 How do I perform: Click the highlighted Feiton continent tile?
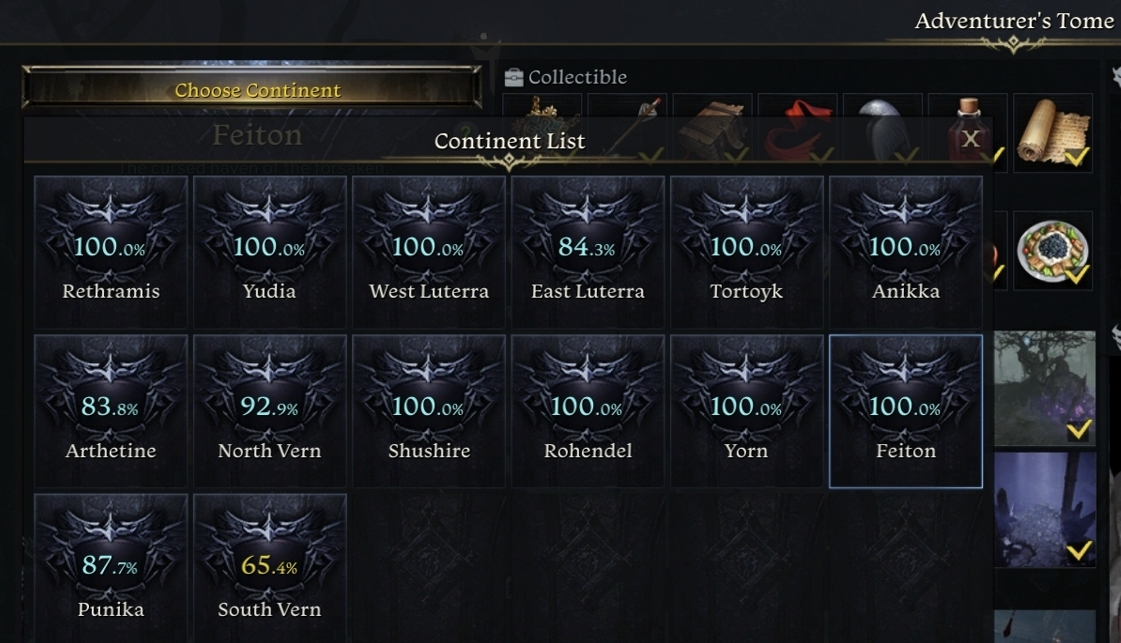(906, 411)
